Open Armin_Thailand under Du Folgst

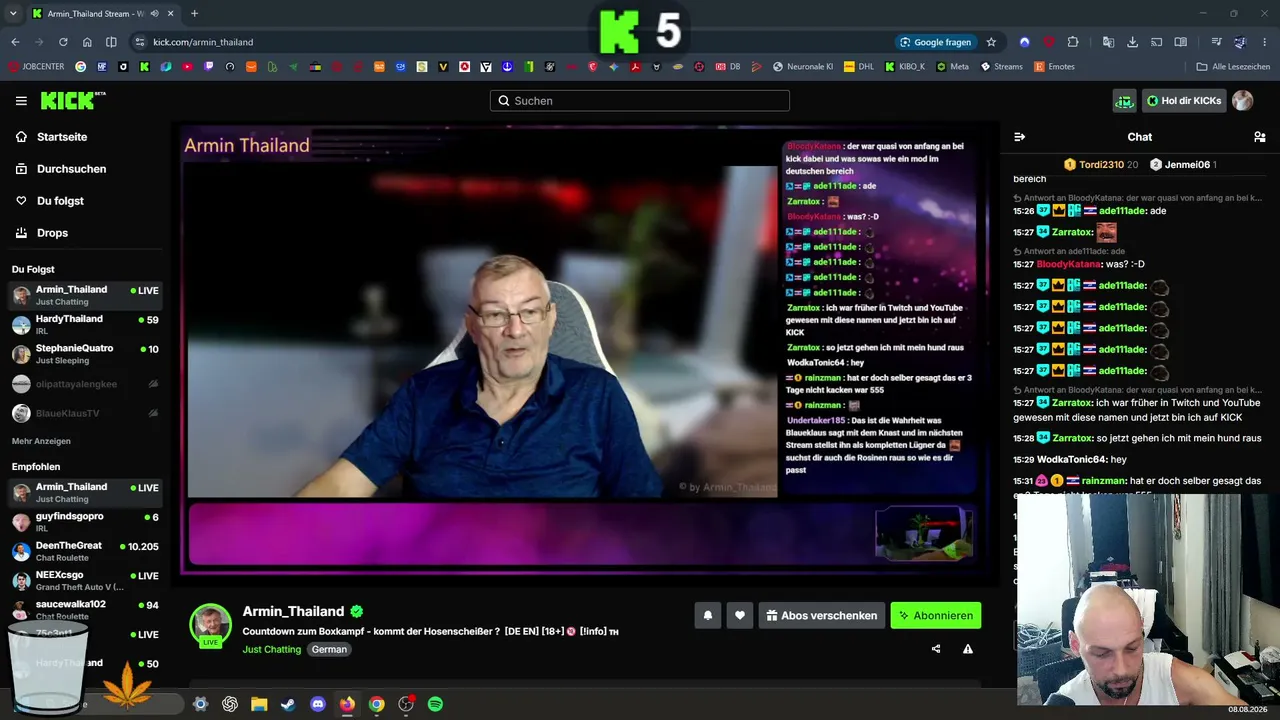click(85, 295)
